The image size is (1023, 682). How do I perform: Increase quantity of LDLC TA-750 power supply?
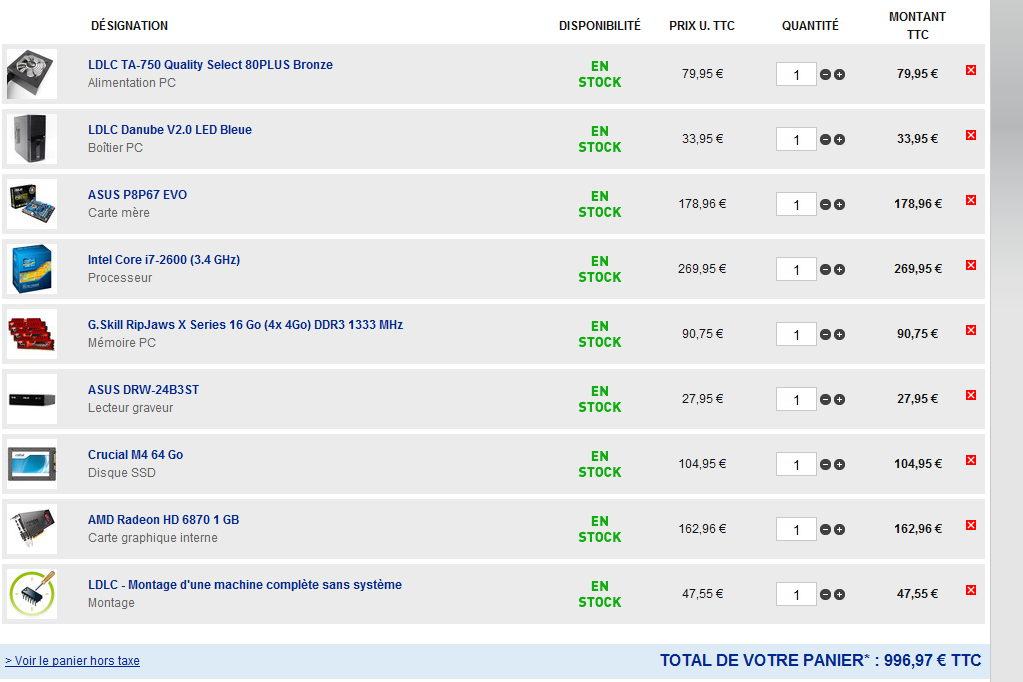[x=840, y=74]
